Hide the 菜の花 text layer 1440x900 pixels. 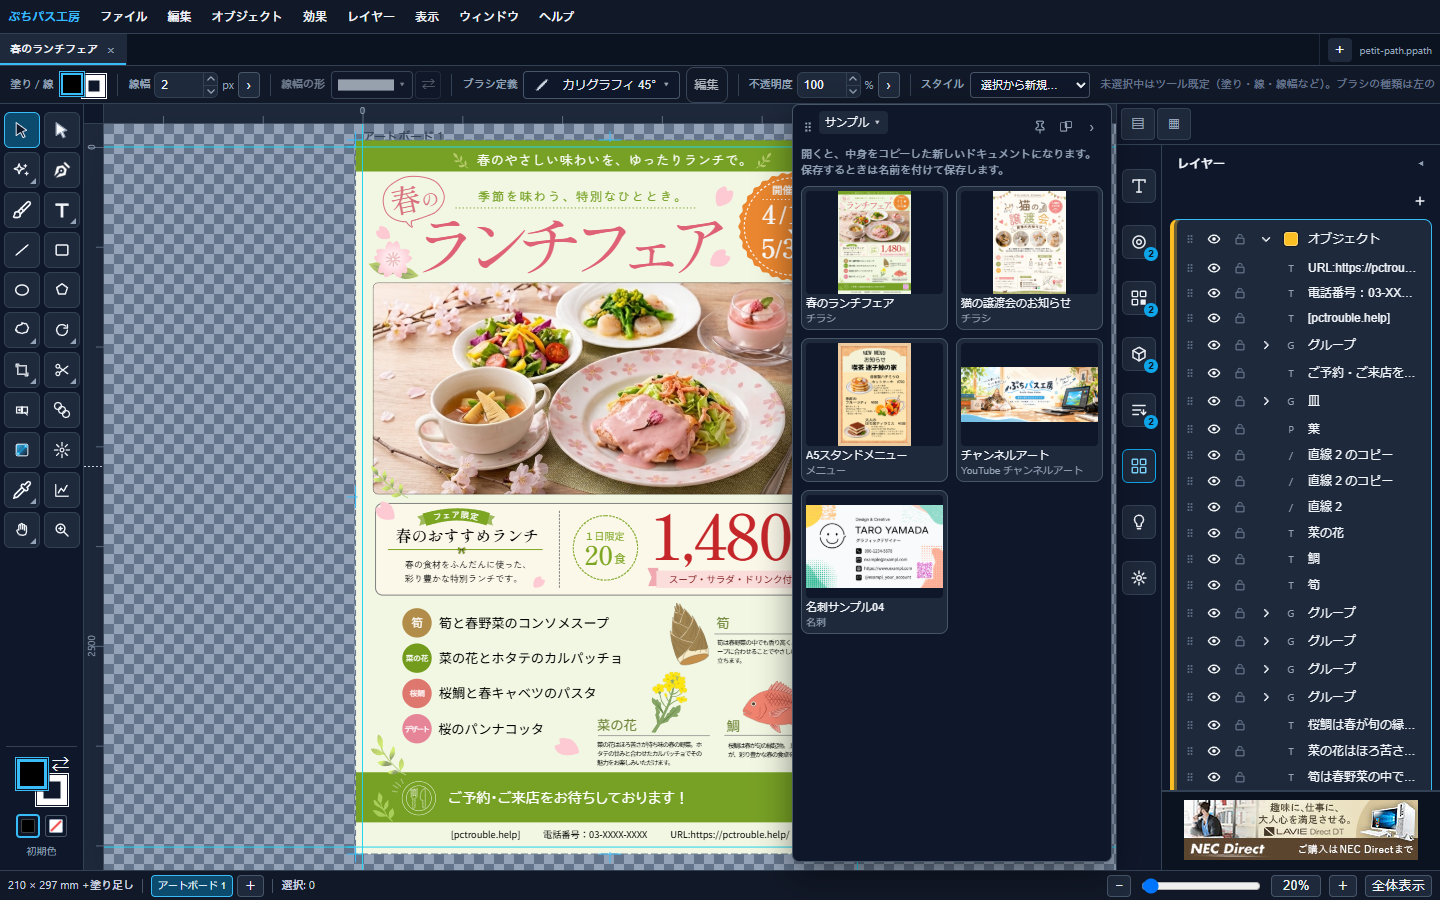coord(1214,533)
